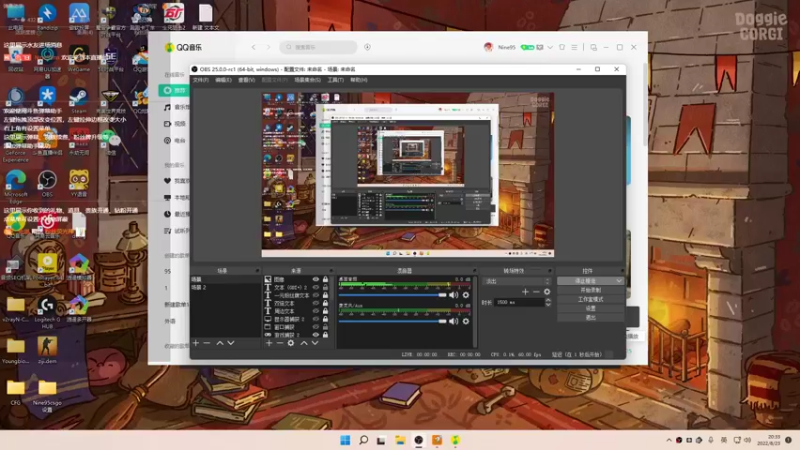The height and width of the screenshot is (450, 800).
Task: Decrease 时长 duration with down arrow
Action: click(548, 305)
